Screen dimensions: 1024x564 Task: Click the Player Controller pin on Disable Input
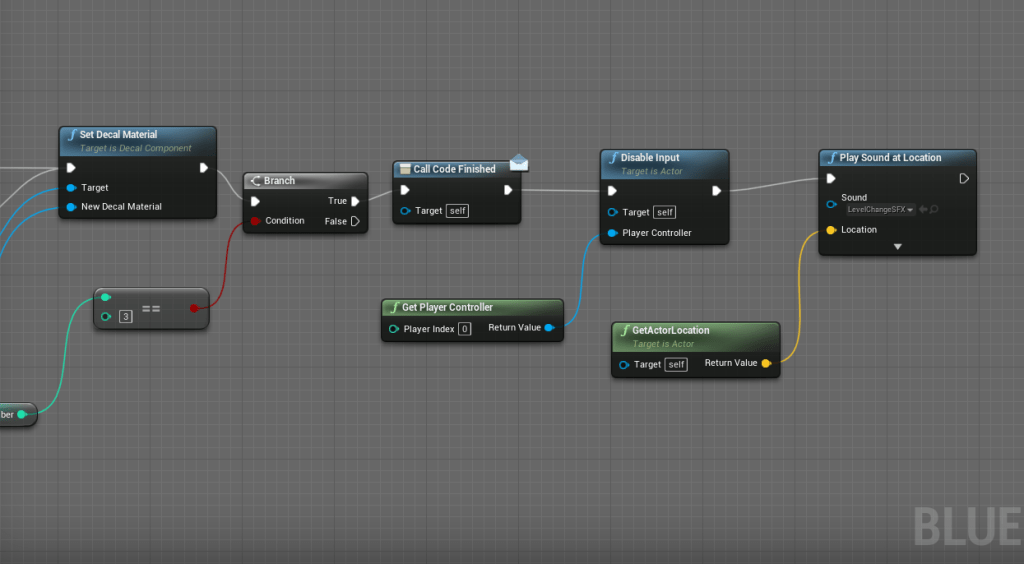(612, 233)
